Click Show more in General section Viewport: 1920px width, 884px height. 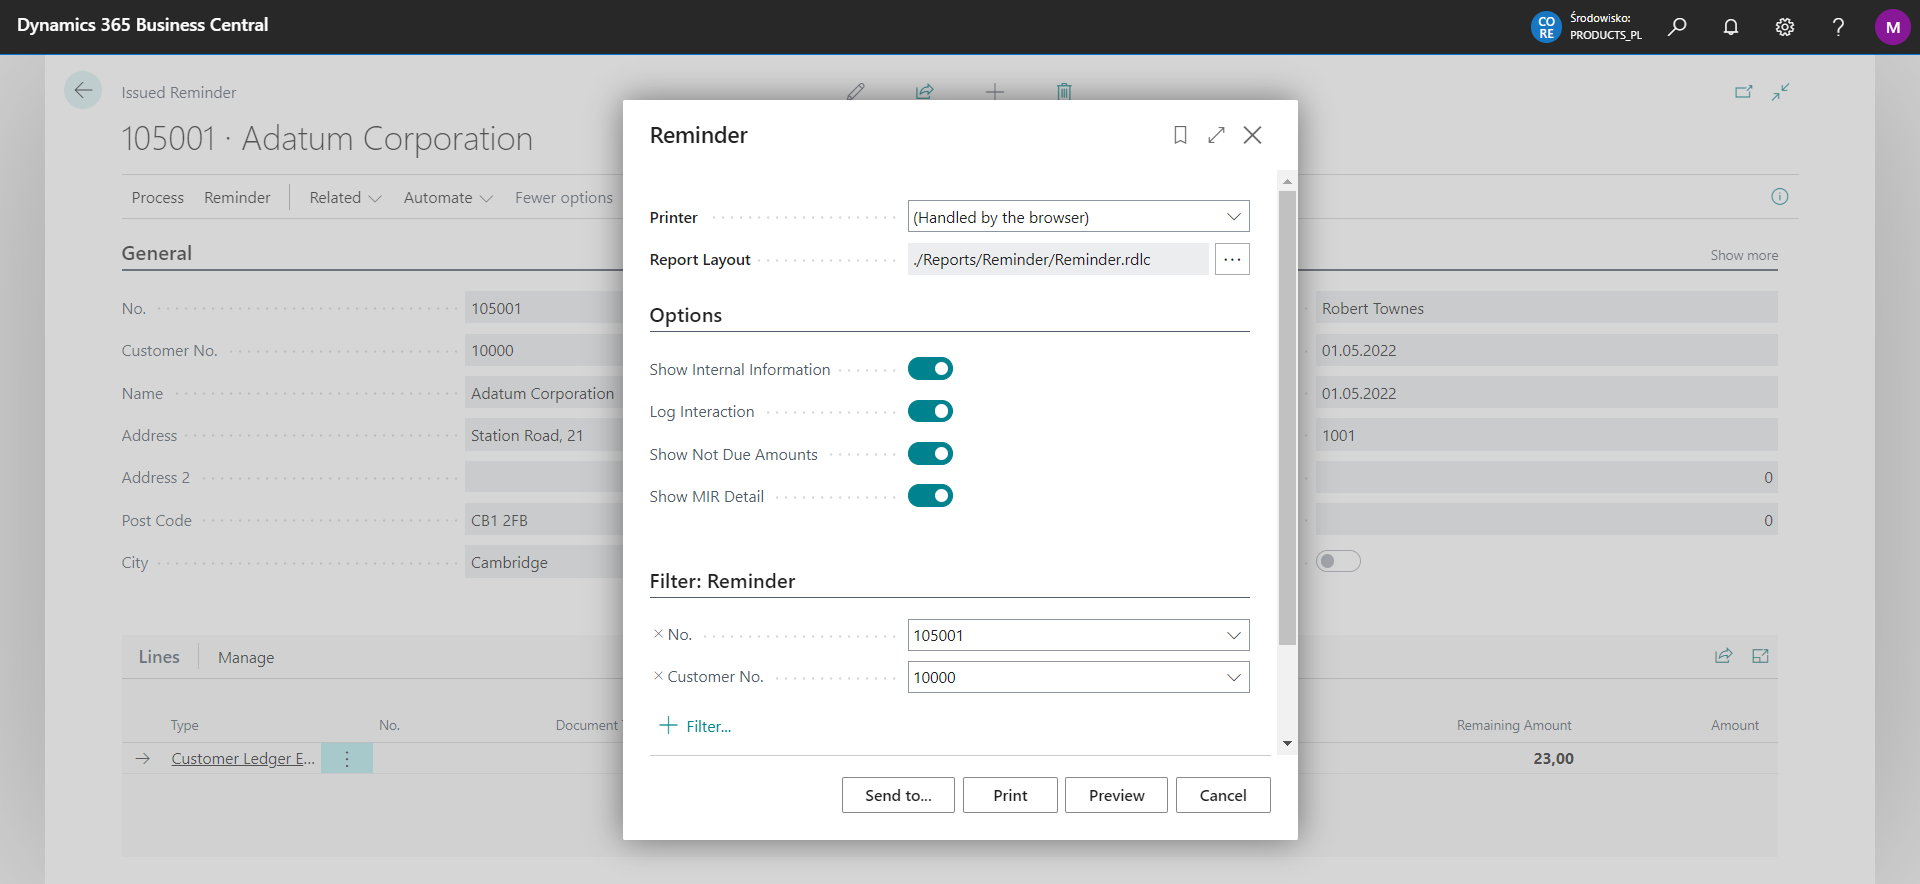point(1744,255)
